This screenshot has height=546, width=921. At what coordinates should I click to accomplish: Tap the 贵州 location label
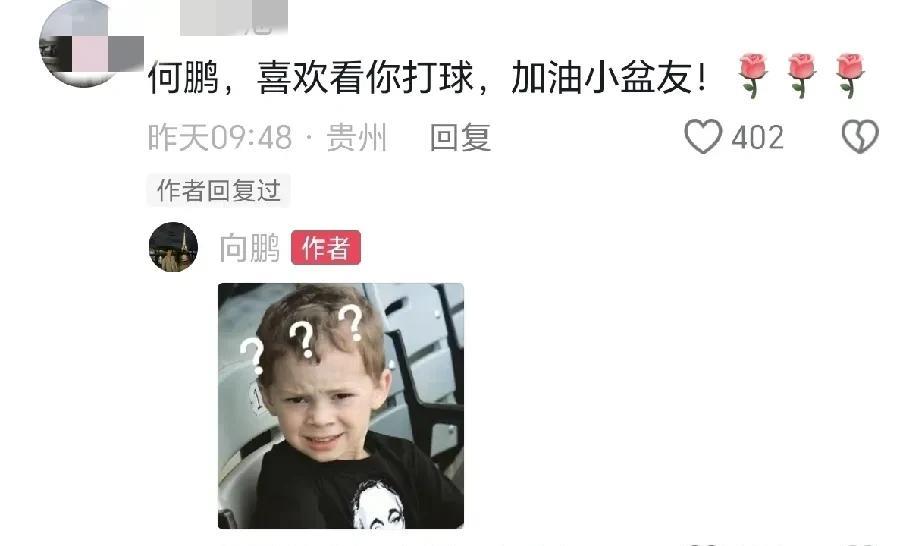(x=357, y=137)
